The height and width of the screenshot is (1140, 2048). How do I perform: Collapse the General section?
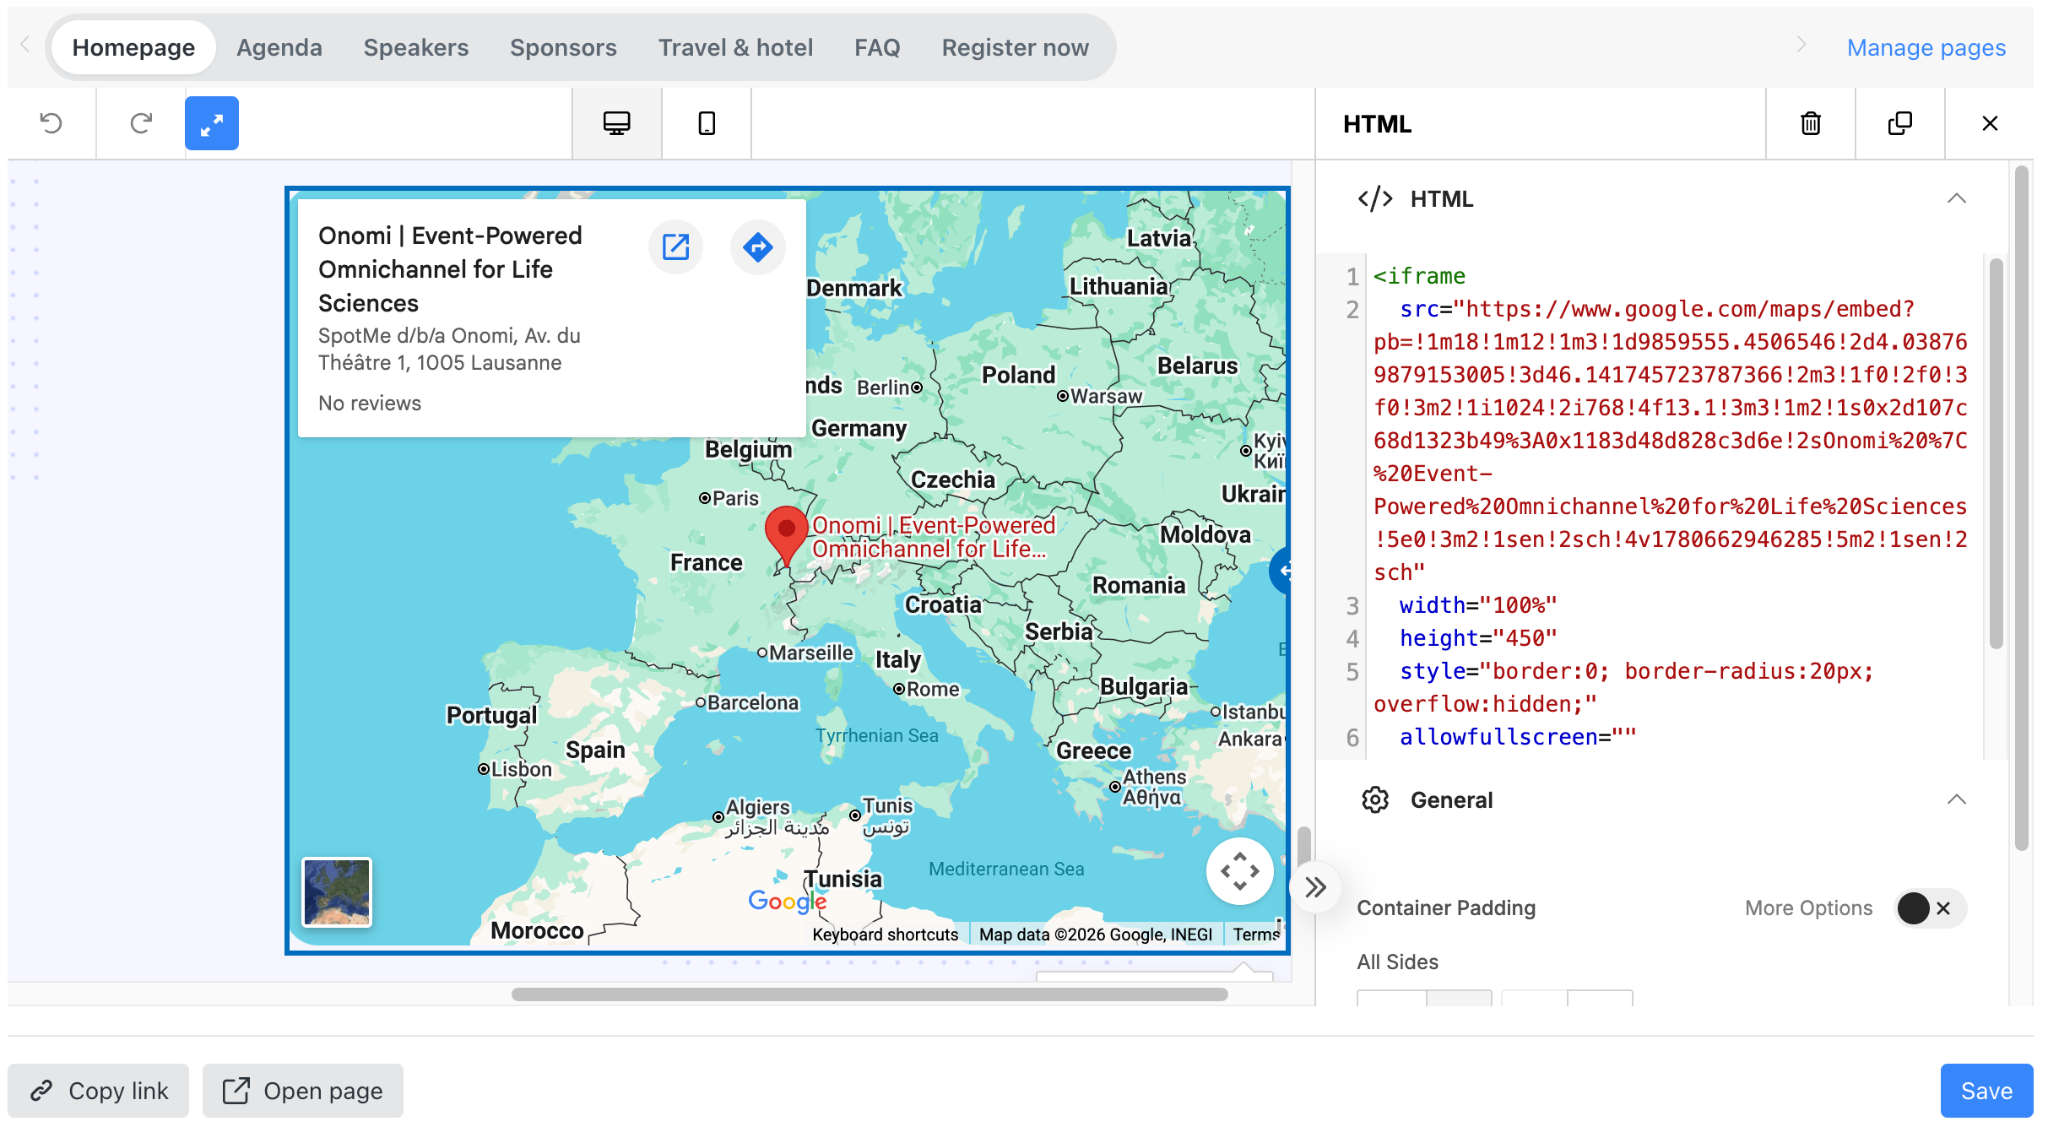pyautogui.click(x=1957, y=800)
